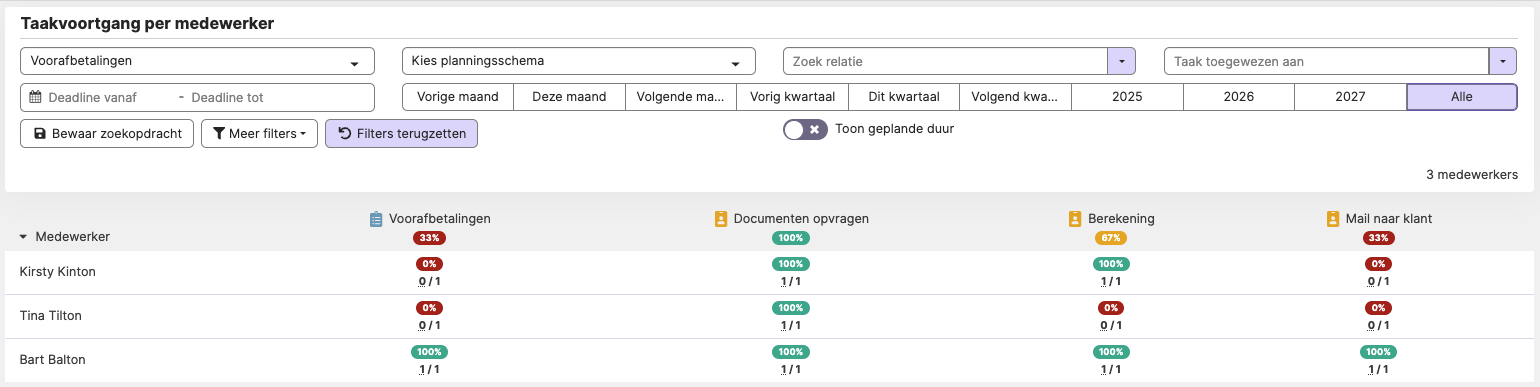
Task: Click the clipboard icon next to Voorafbetalingen header
Action: [376, 218]
